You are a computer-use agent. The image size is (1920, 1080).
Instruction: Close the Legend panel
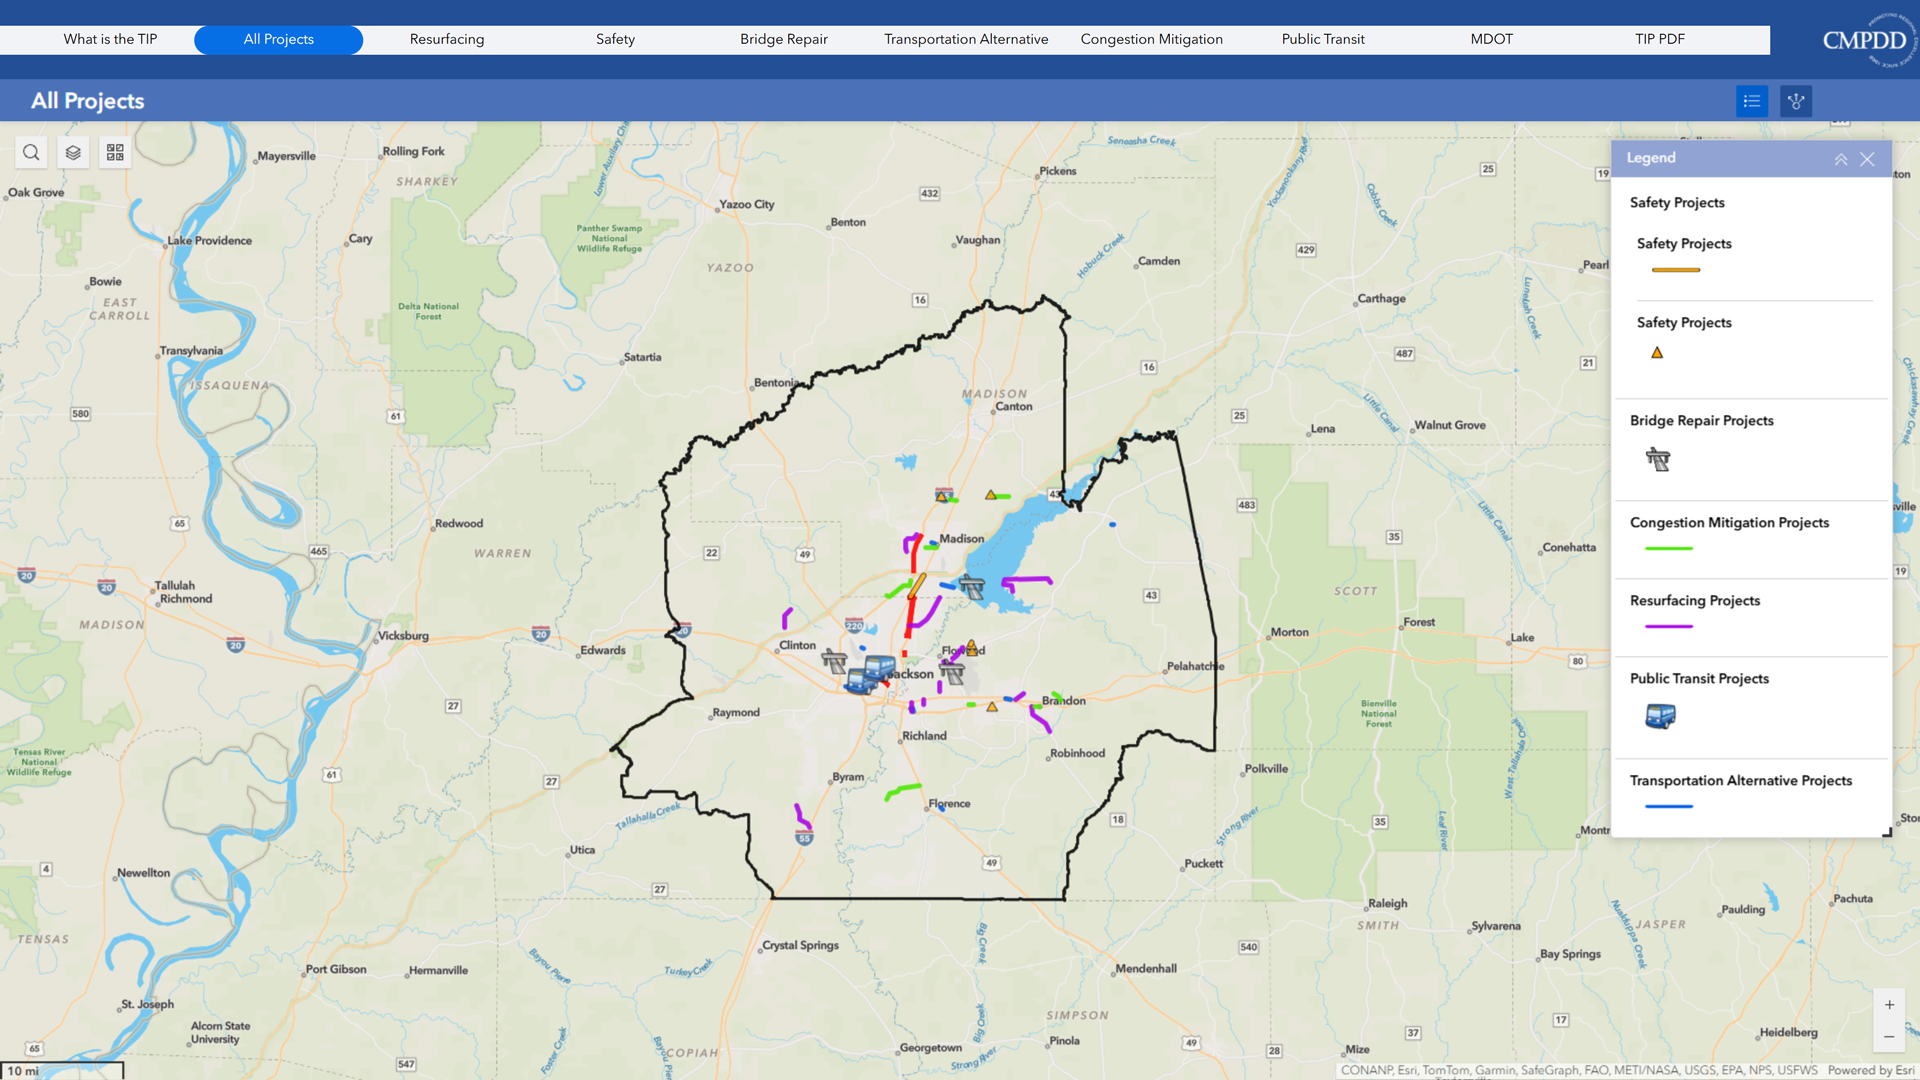(x=1867, y=159)
